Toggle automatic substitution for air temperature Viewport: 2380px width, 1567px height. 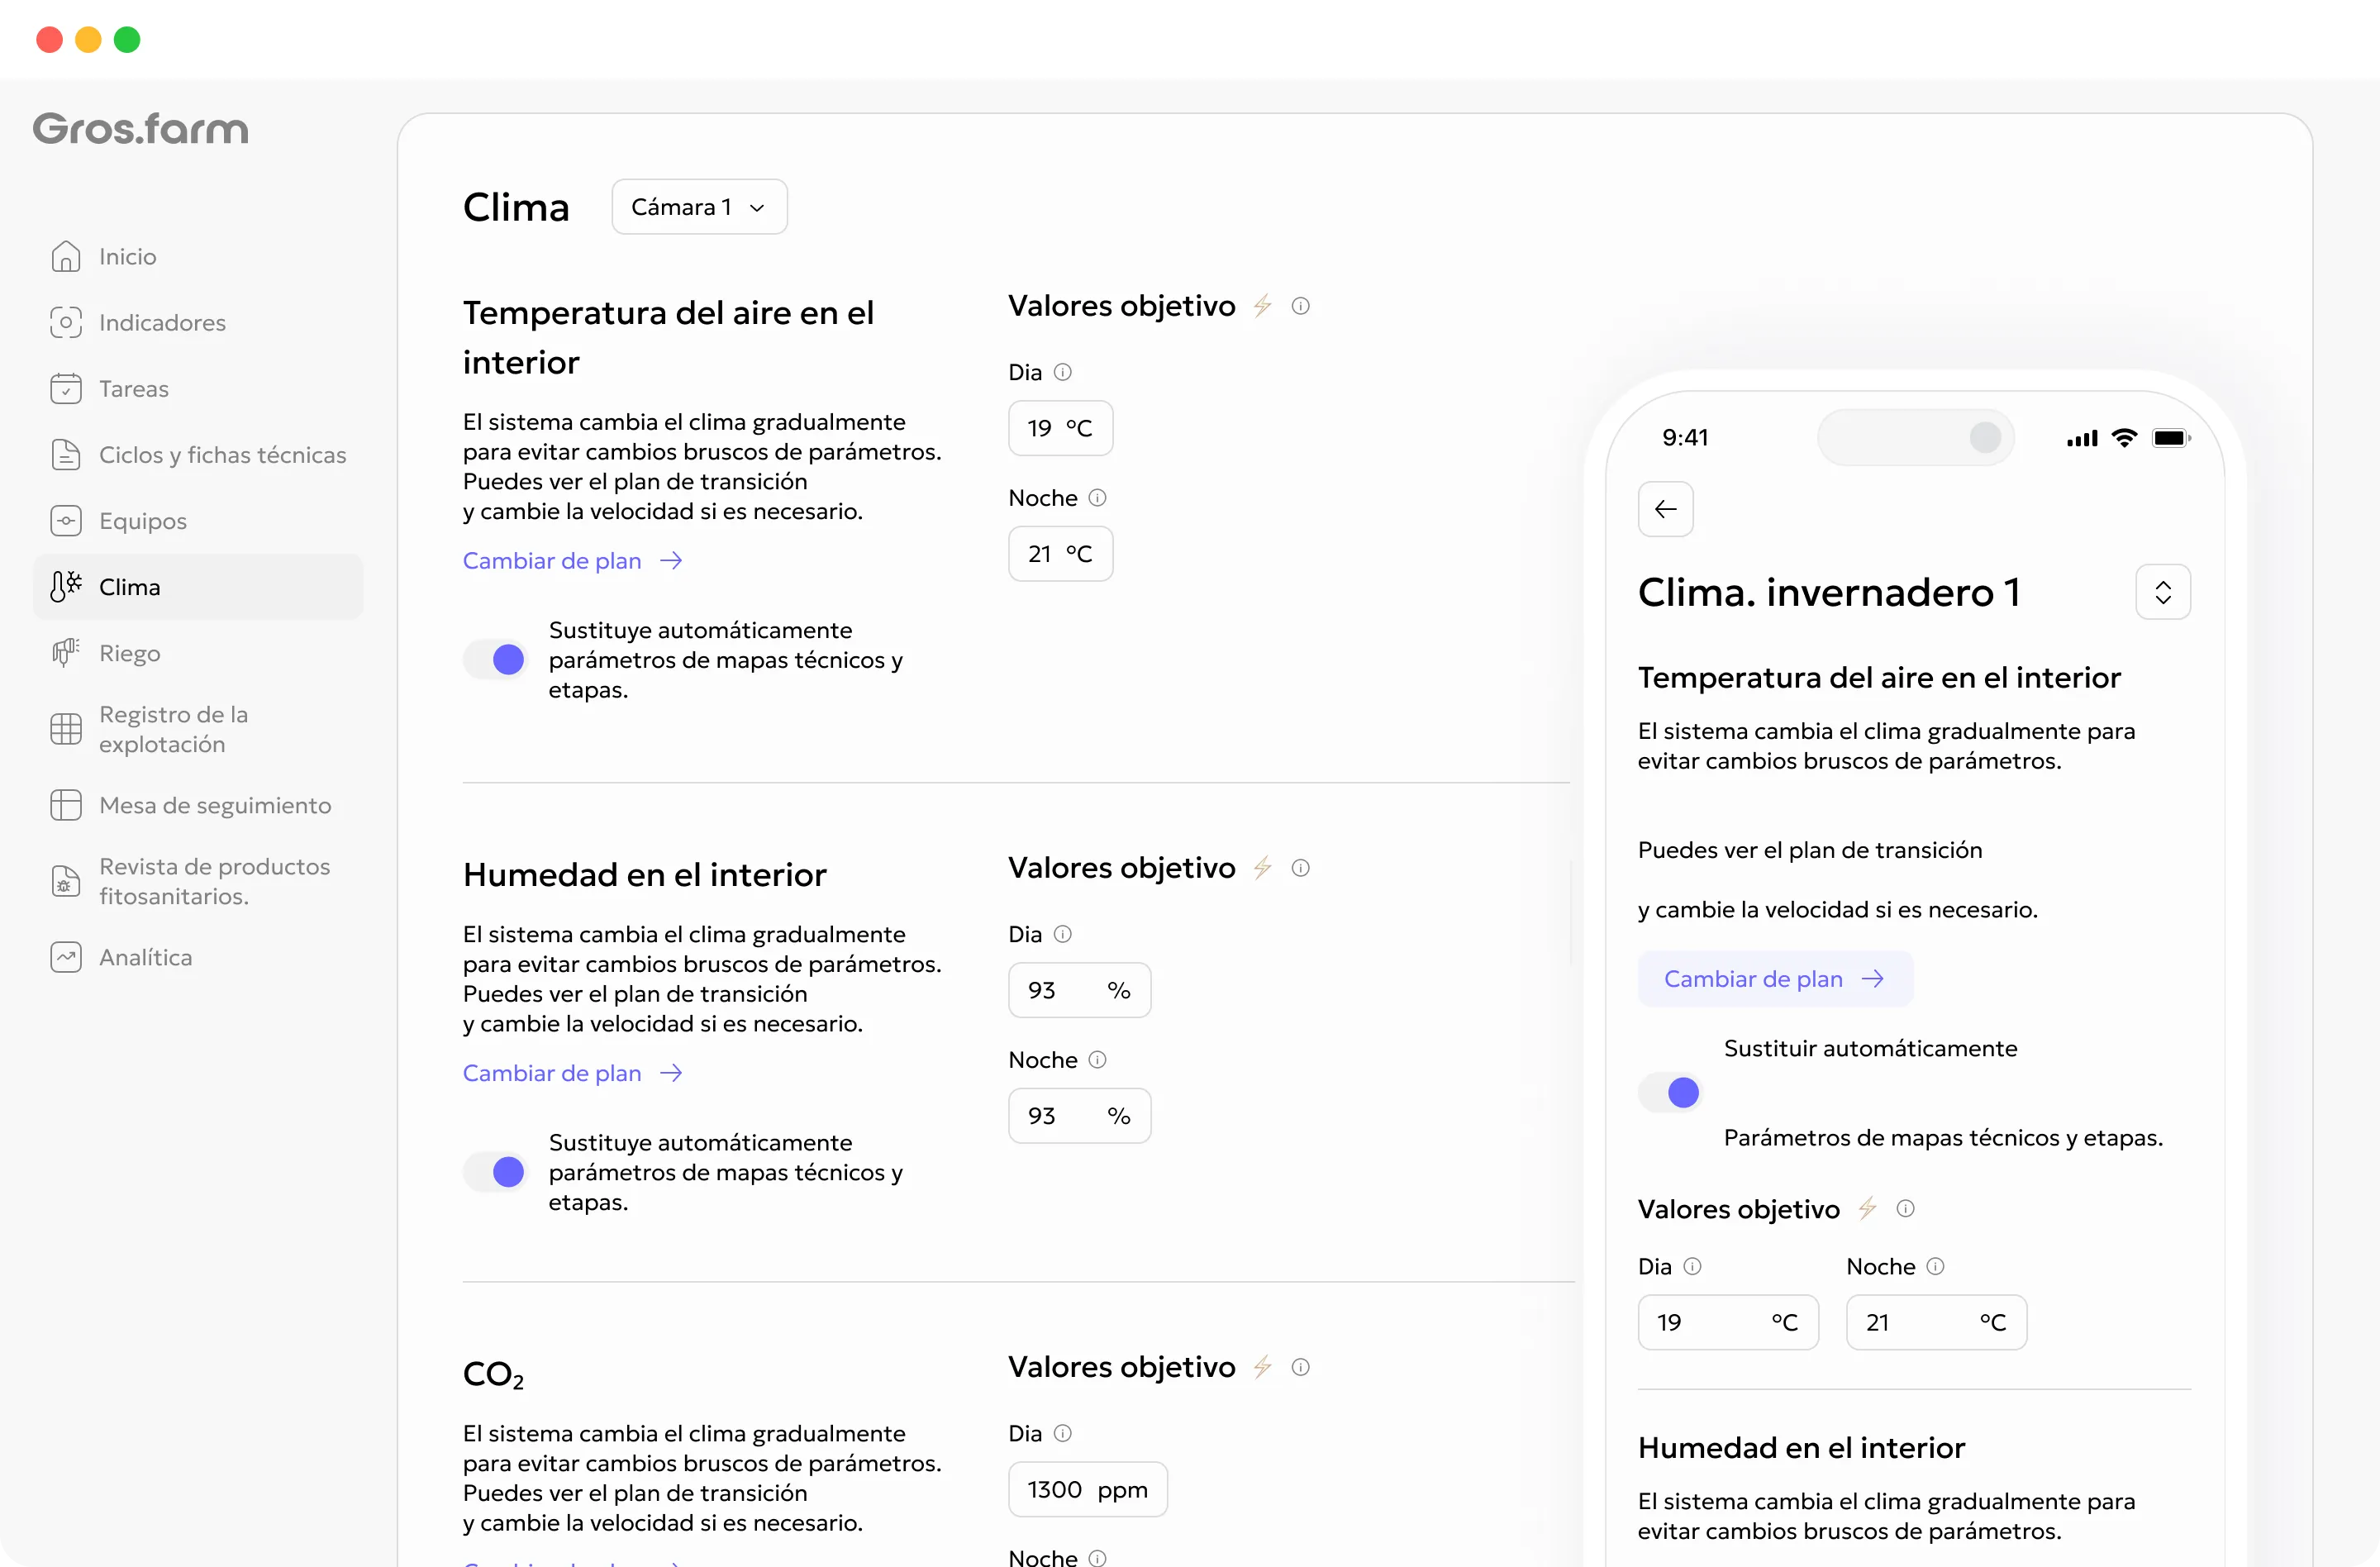point(495,660)
